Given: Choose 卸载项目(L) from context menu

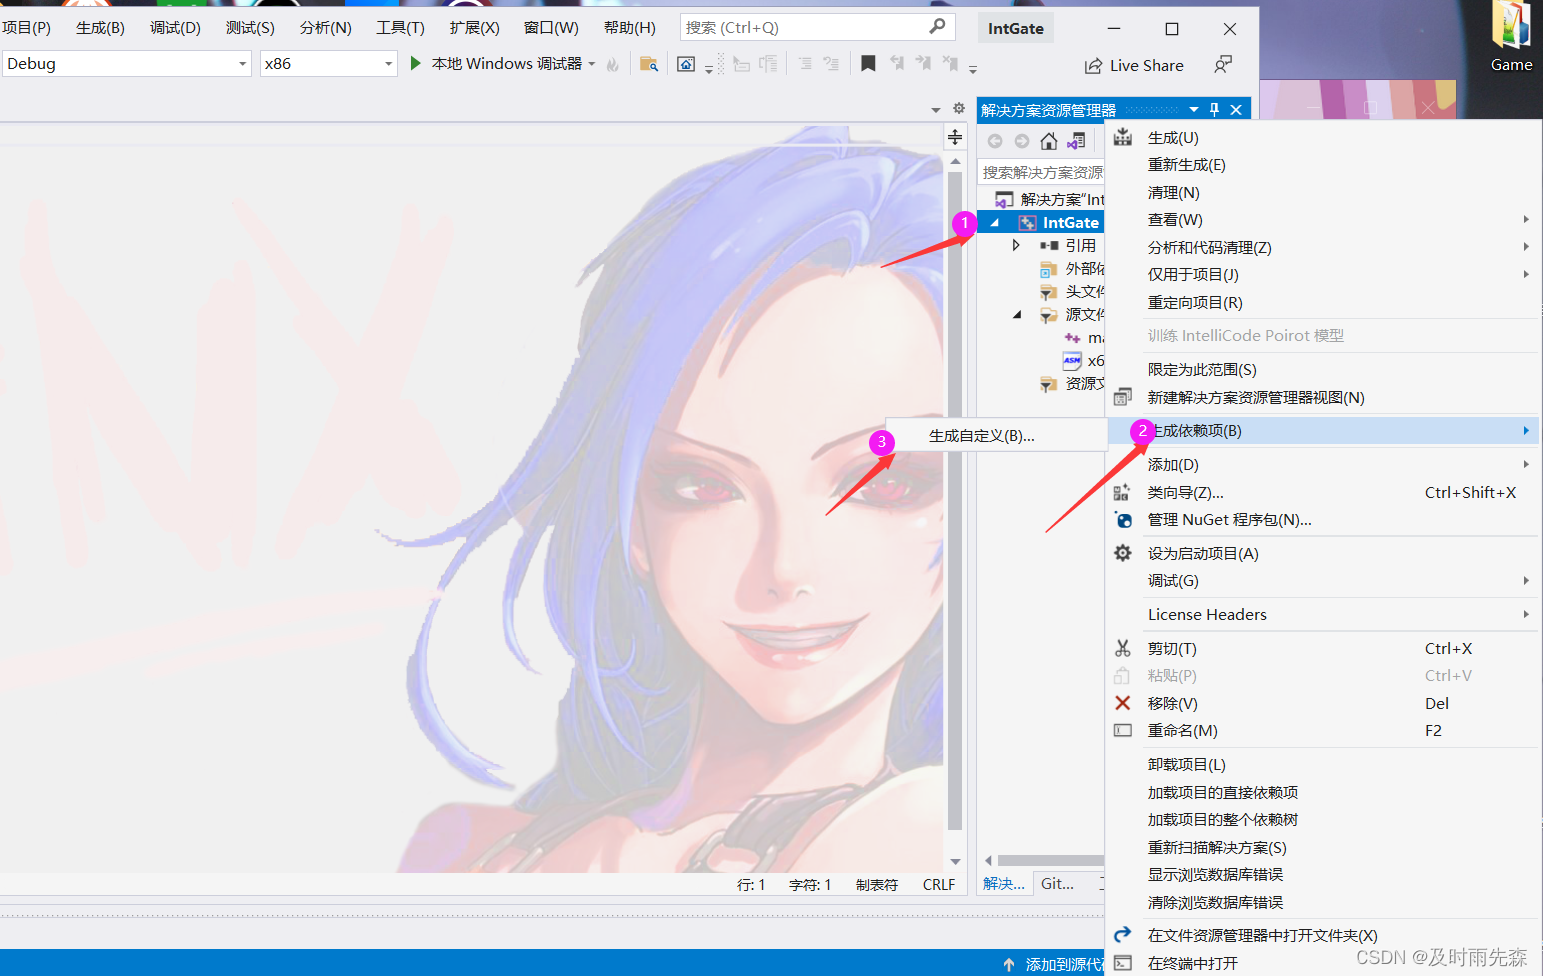Looking at the screenshot, I should point(1322,765).
